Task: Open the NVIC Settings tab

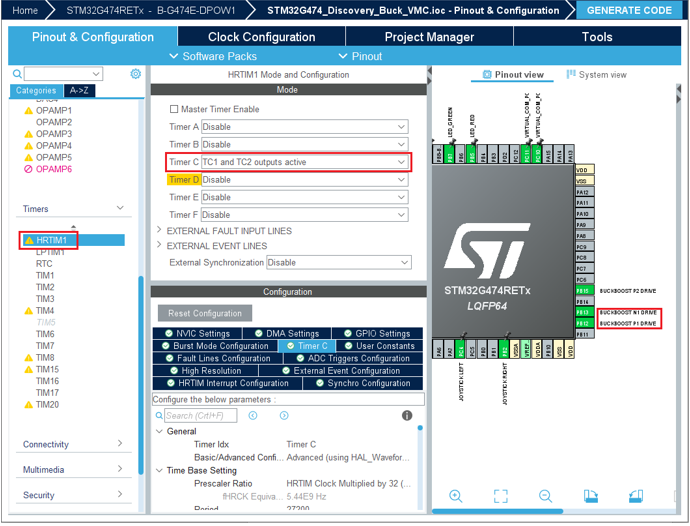Action: pos(198,333)
